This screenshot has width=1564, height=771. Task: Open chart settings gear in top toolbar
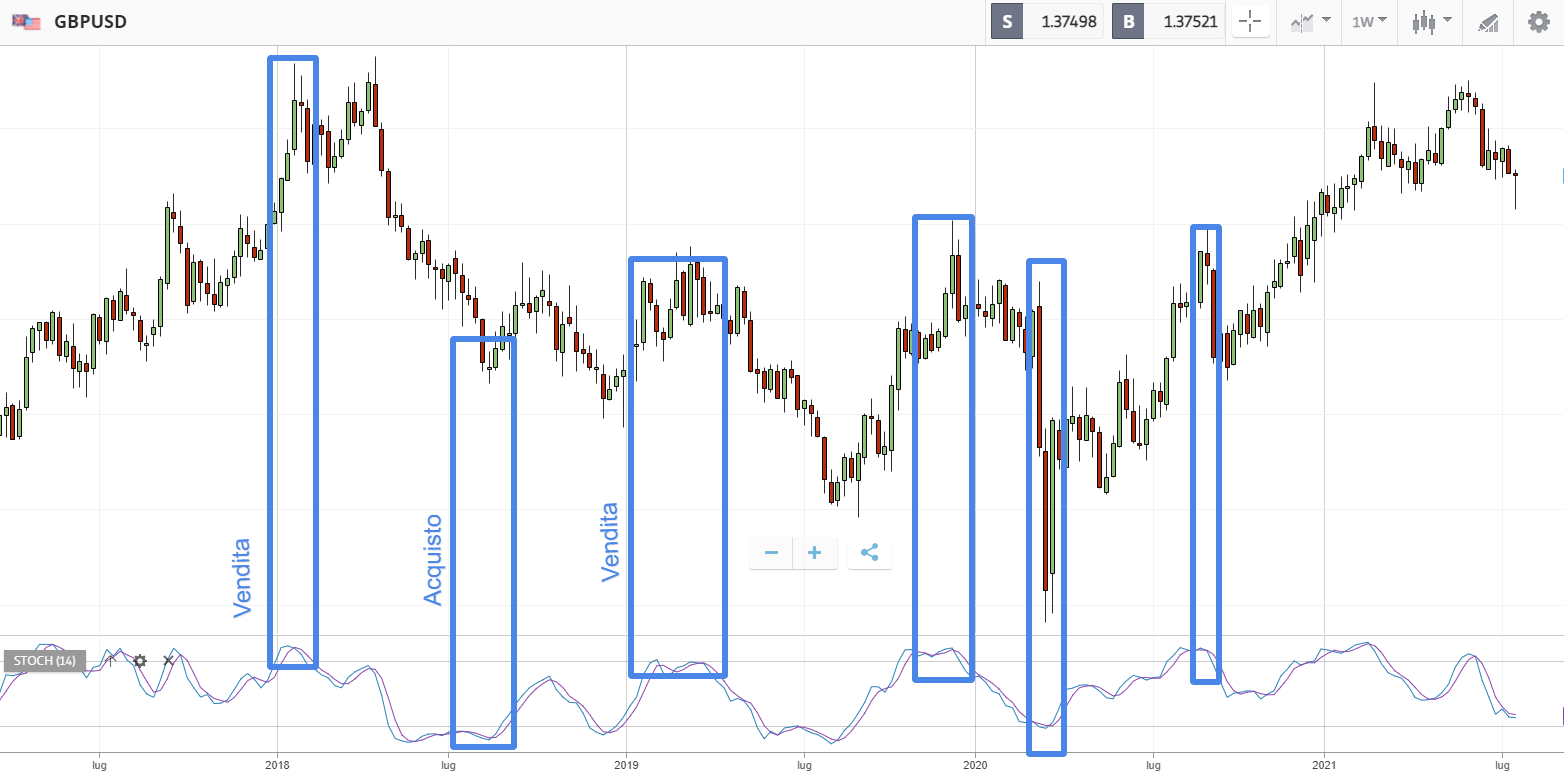(1538, 21)
